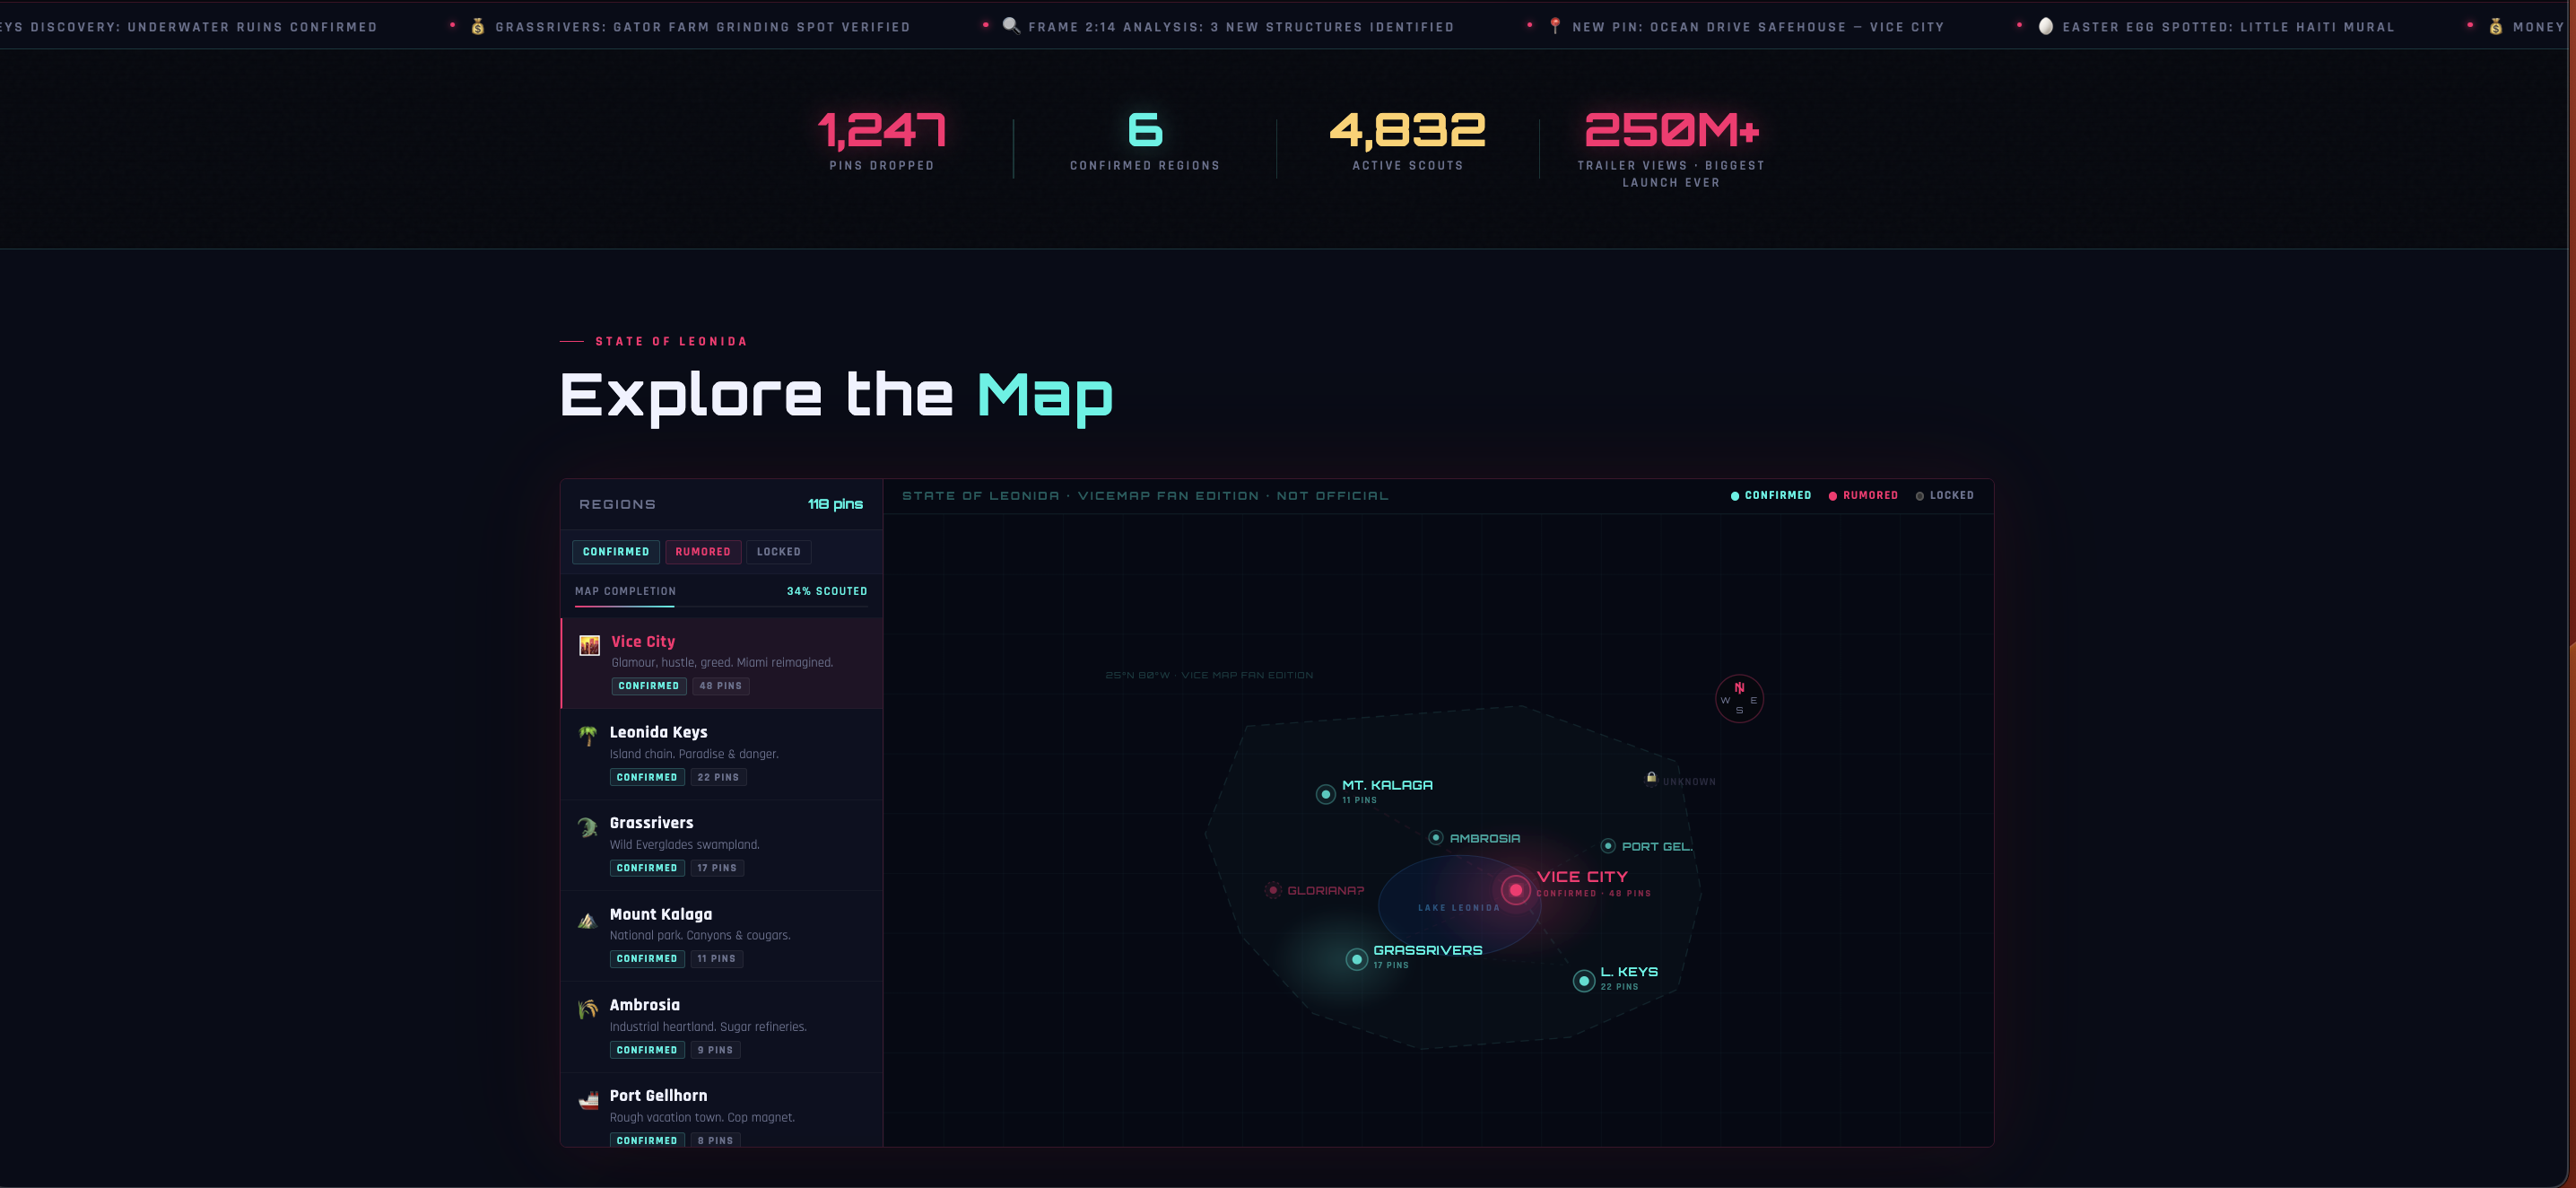This screenshot has width=2576, height=1188.
Task: Click the compass rose on the map
Action: (x=1739, y=698)
